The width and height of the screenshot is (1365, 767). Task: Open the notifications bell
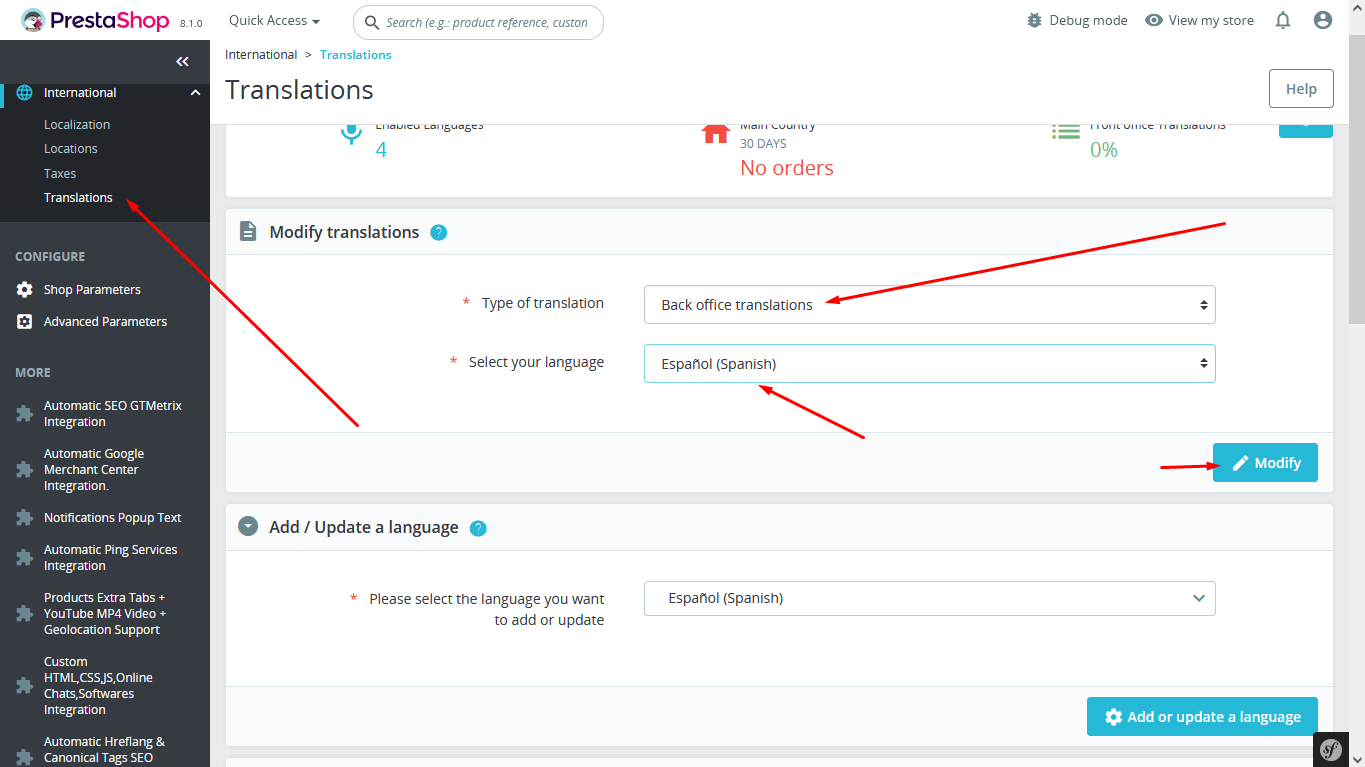coord(1283,20)
